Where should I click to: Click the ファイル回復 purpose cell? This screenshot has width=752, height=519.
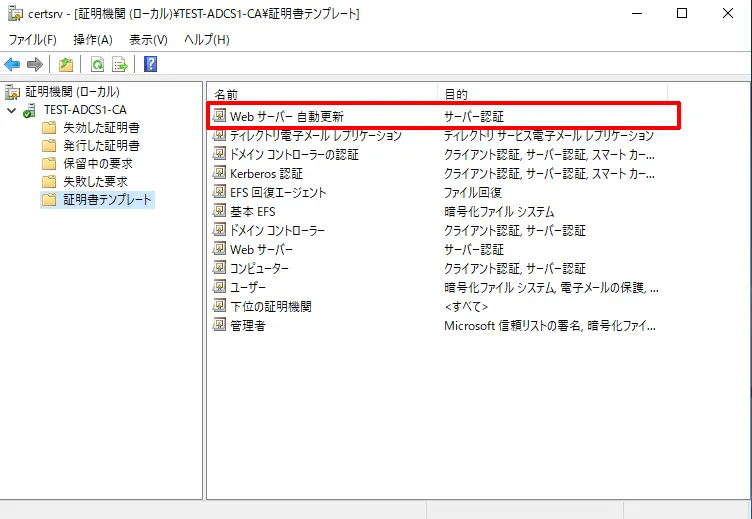click(x=473, y=192)
